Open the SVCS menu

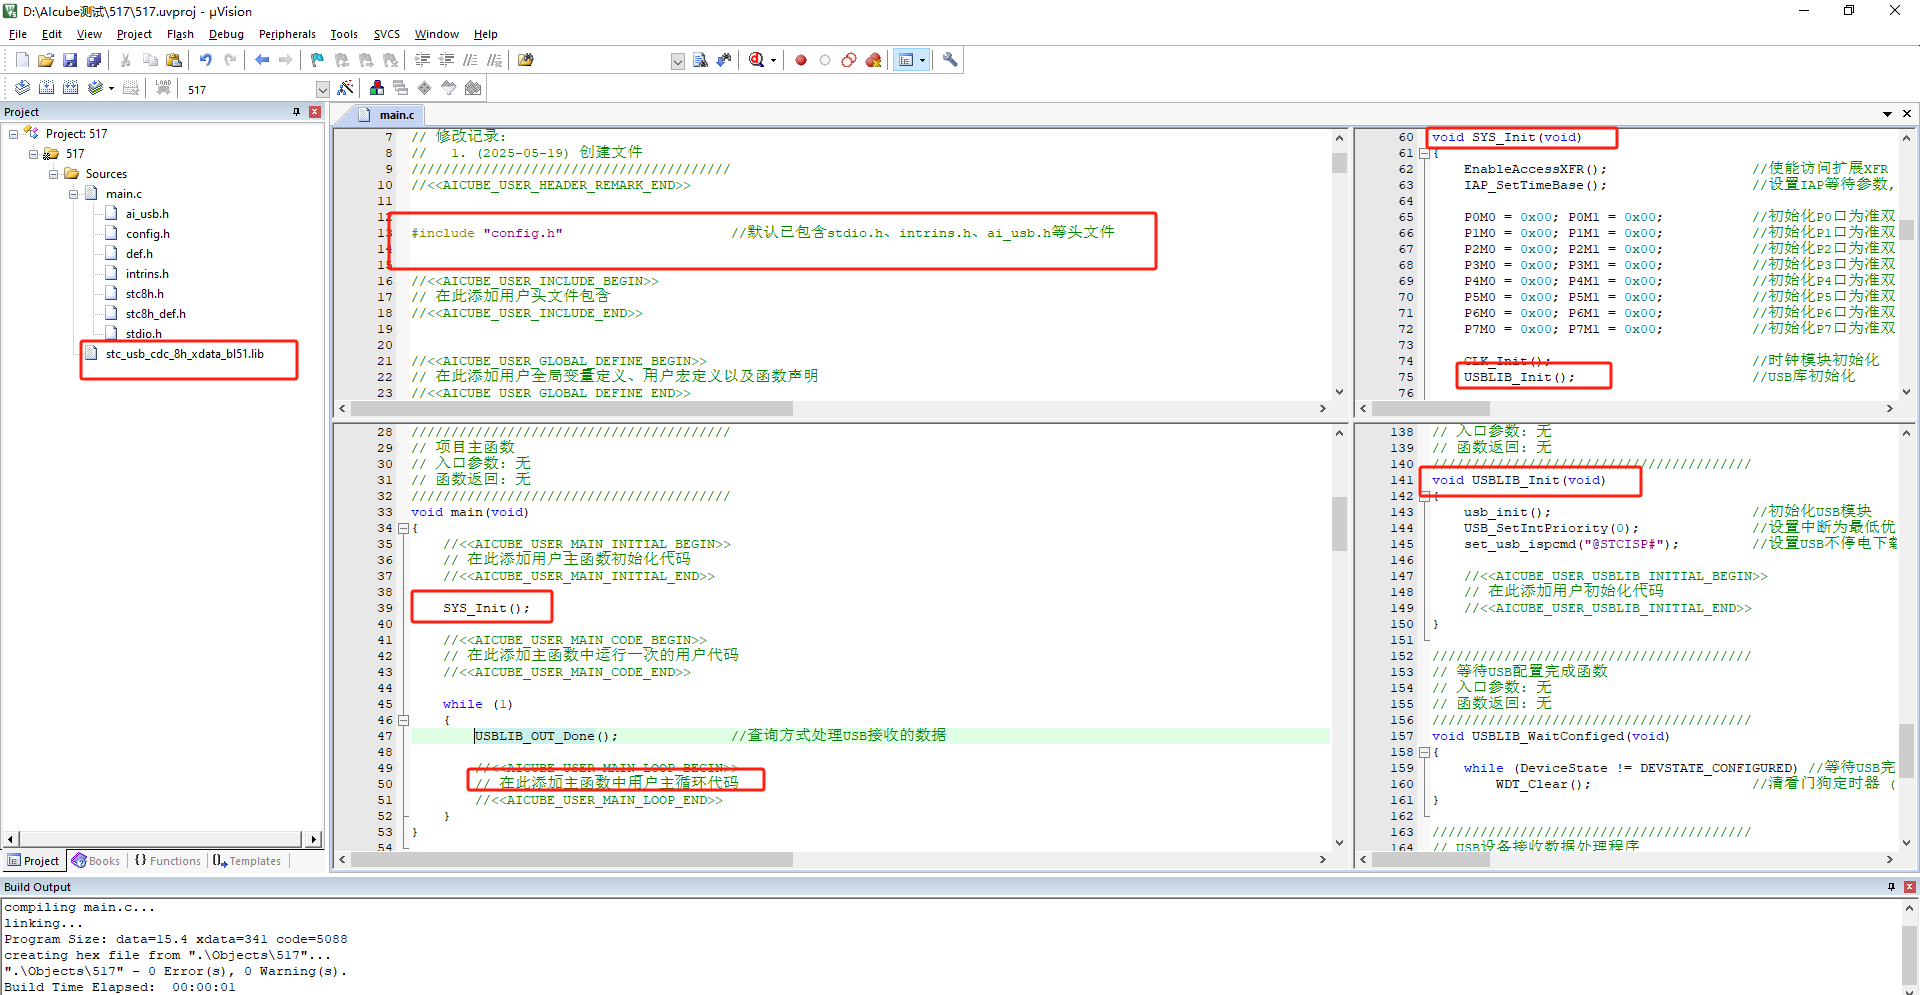386,34
